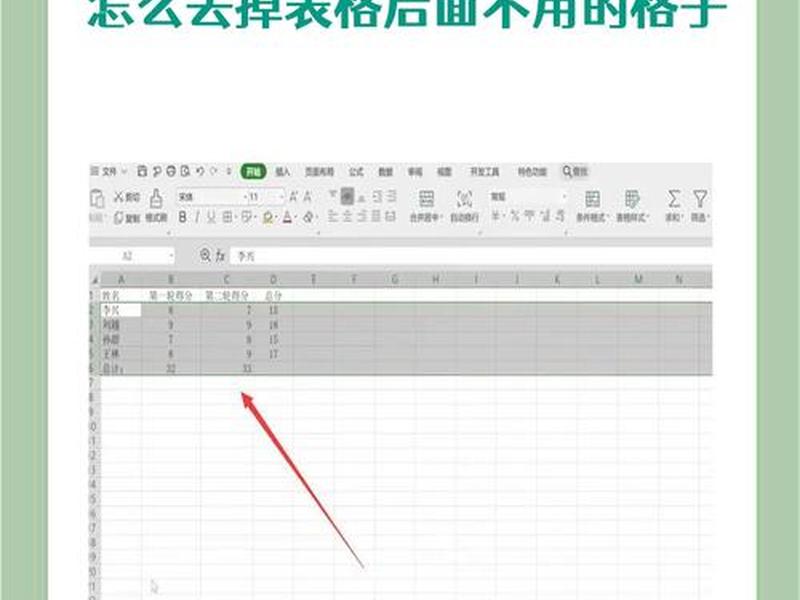
Task: Open the 条件格式 Conditional Formatting dropdown
Action: (x=592, y=207)
